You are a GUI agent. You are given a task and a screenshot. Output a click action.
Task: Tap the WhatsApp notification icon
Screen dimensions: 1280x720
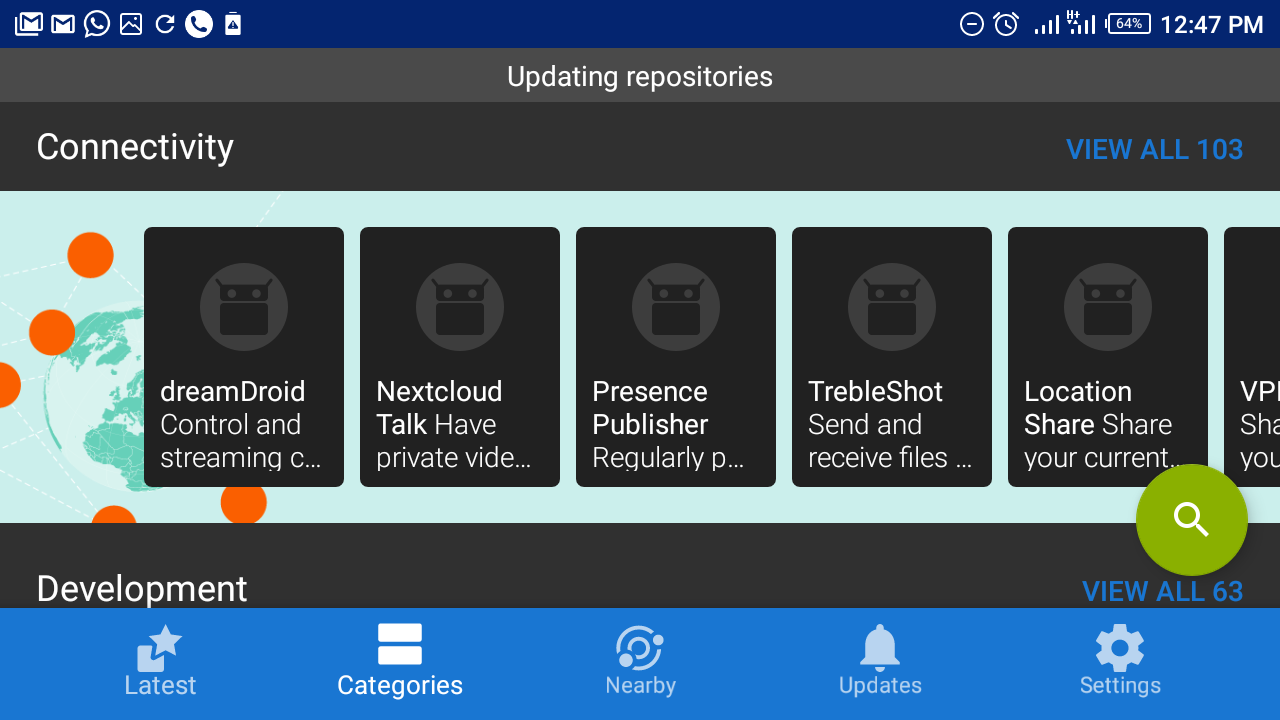(97, 24)
